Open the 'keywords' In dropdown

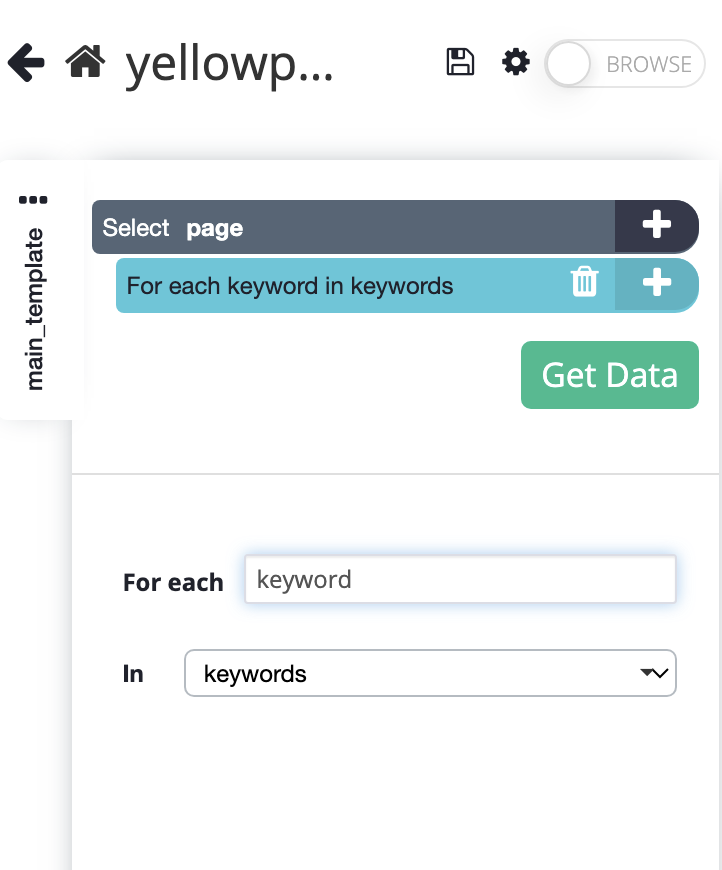point(430,673)
